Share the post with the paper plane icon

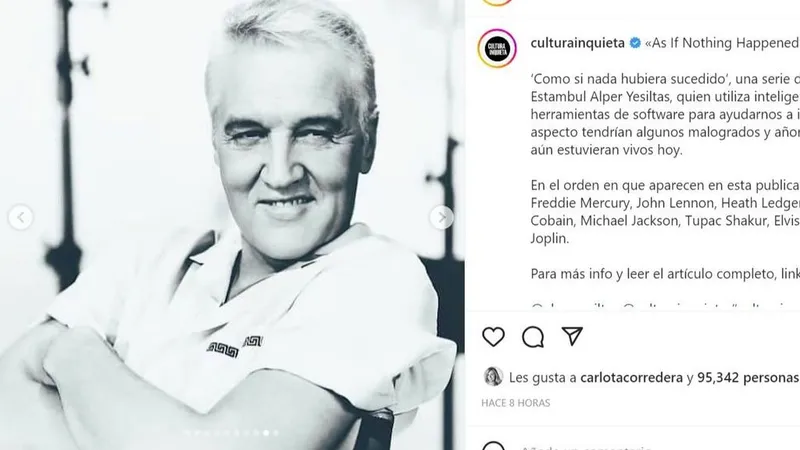pyautogui.click(x=572, y=336)
